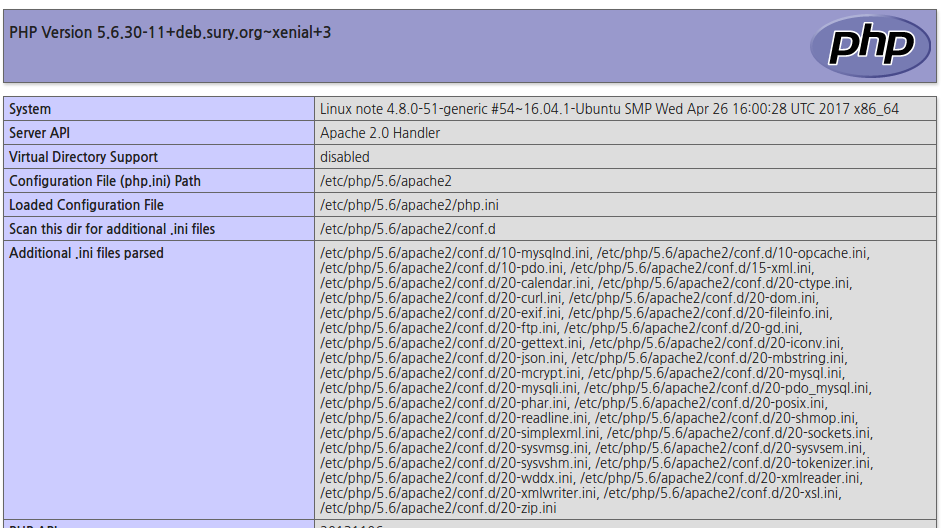Click the '/etc/php/5.6/apache2' path value
941x528 pixels.
[386, 181]
